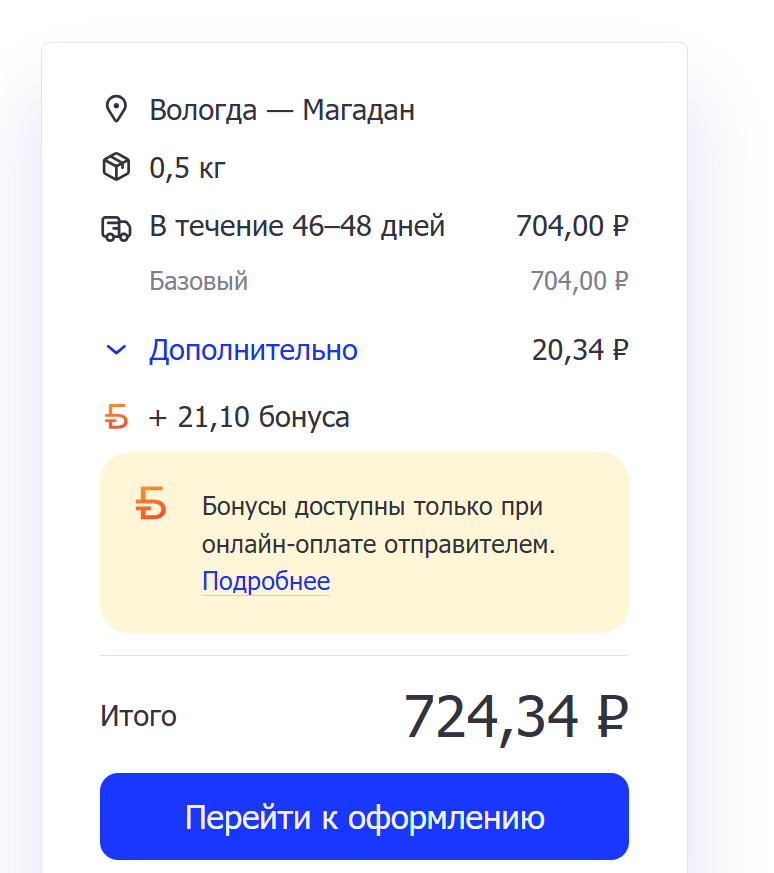Click the orange bonus icon beside 21,10

click(116, 416)
